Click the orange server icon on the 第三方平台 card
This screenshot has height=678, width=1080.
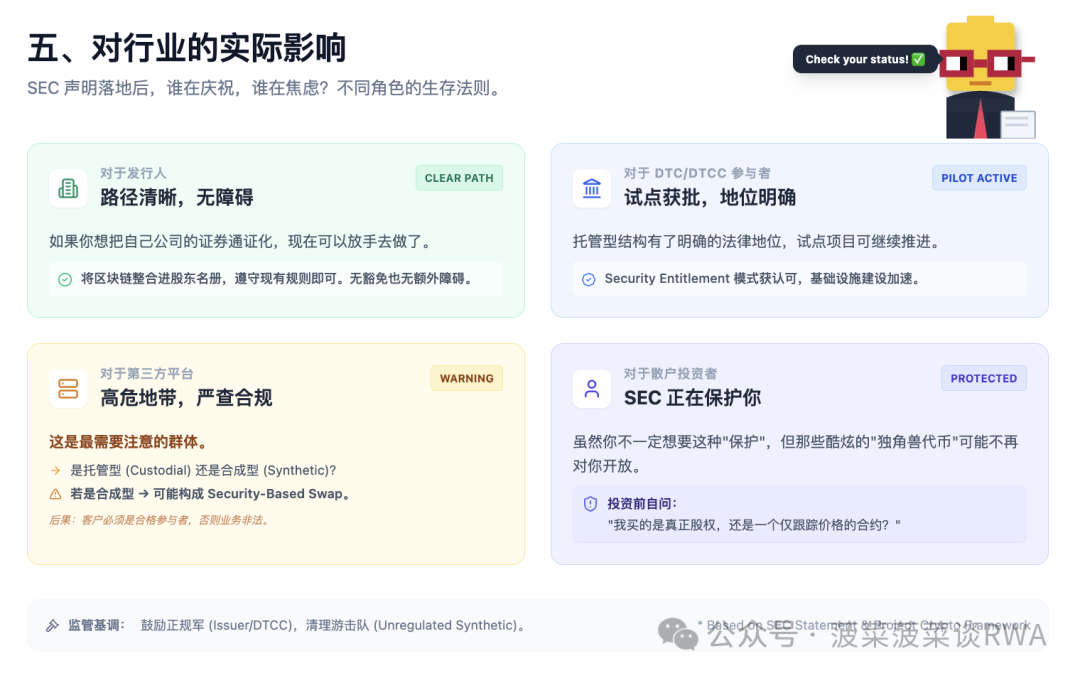[x=68, y=388]
